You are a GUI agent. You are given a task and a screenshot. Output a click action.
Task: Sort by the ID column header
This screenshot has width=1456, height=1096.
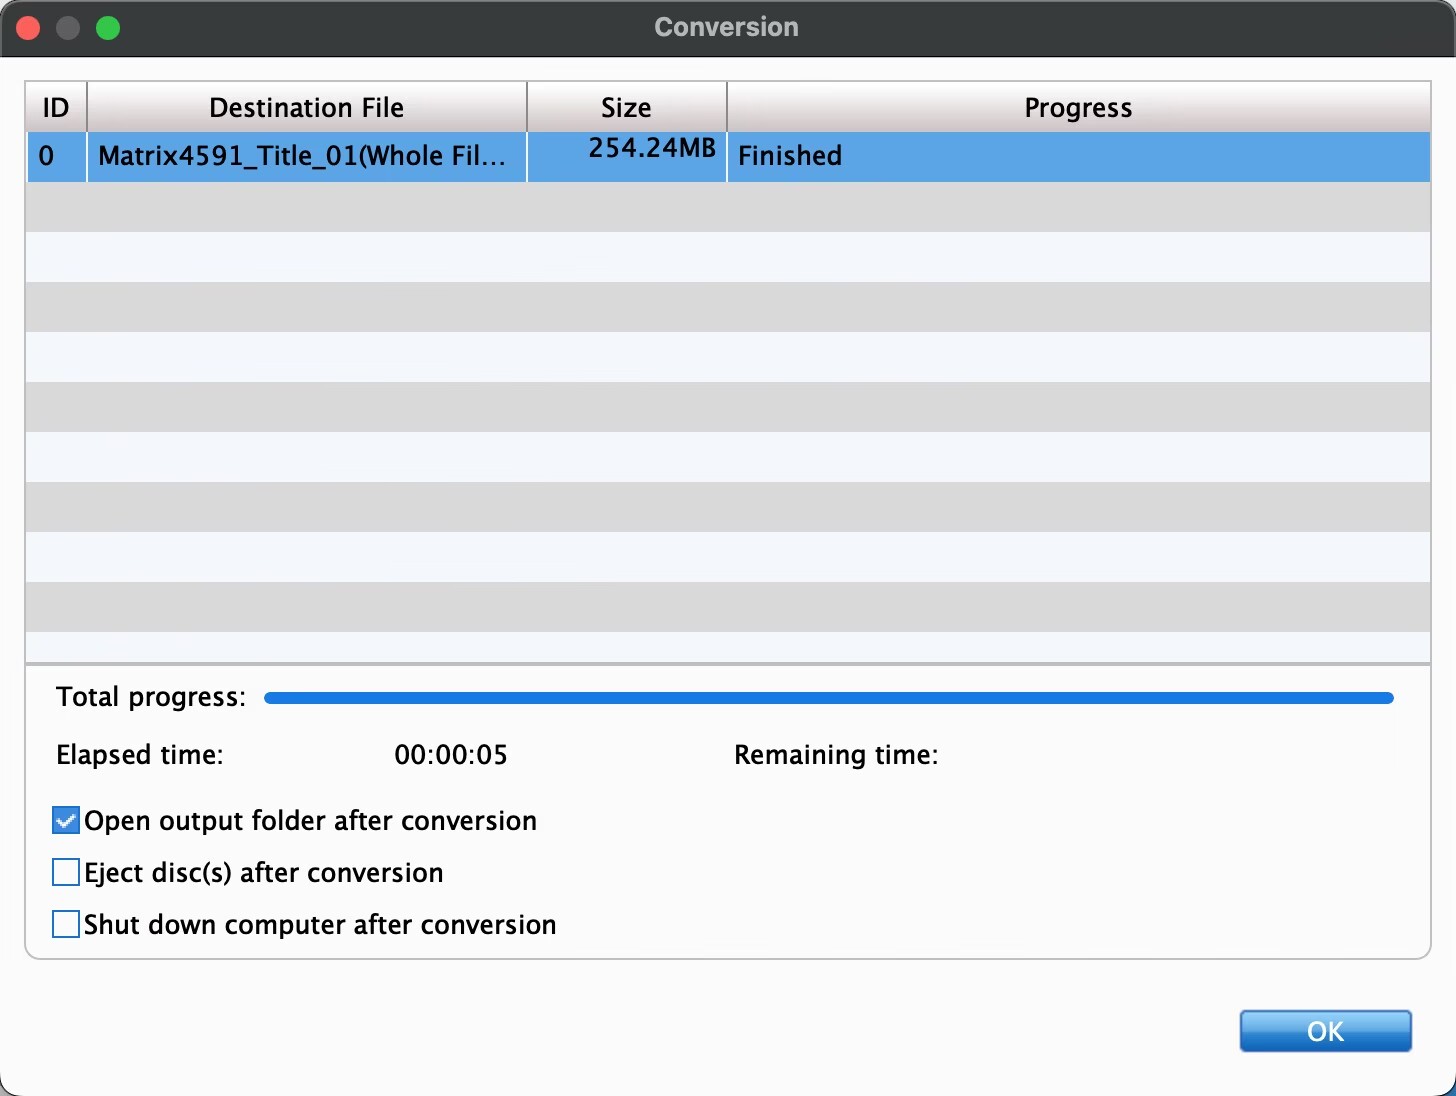56,108
